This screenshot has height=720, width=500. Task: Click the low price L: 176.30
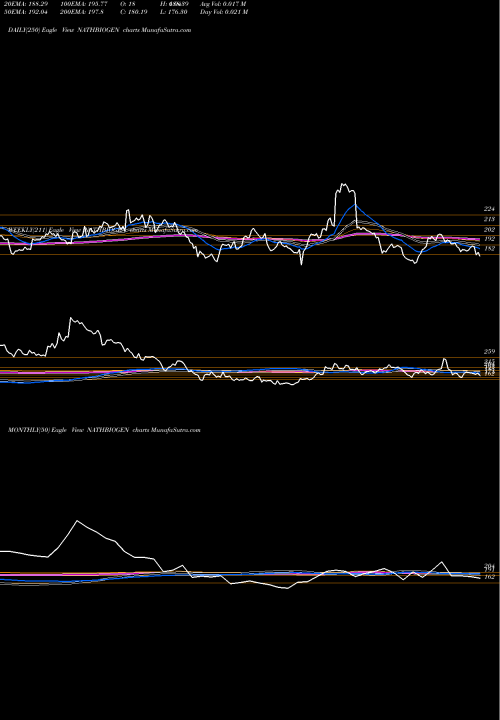tap(173, 12)
